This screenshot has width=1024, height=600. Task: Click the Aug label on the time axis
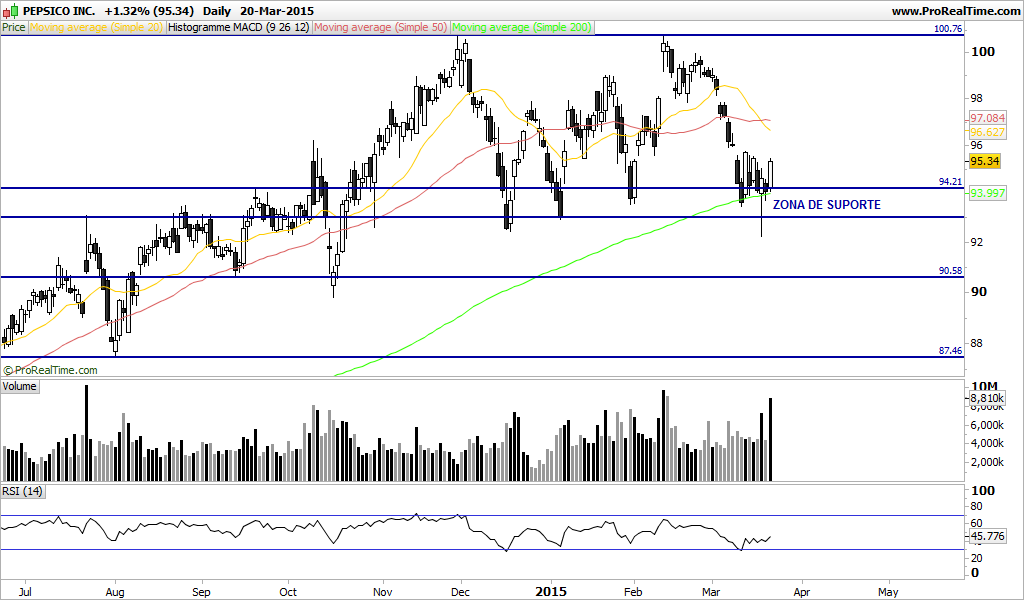(x=115, y=592)
